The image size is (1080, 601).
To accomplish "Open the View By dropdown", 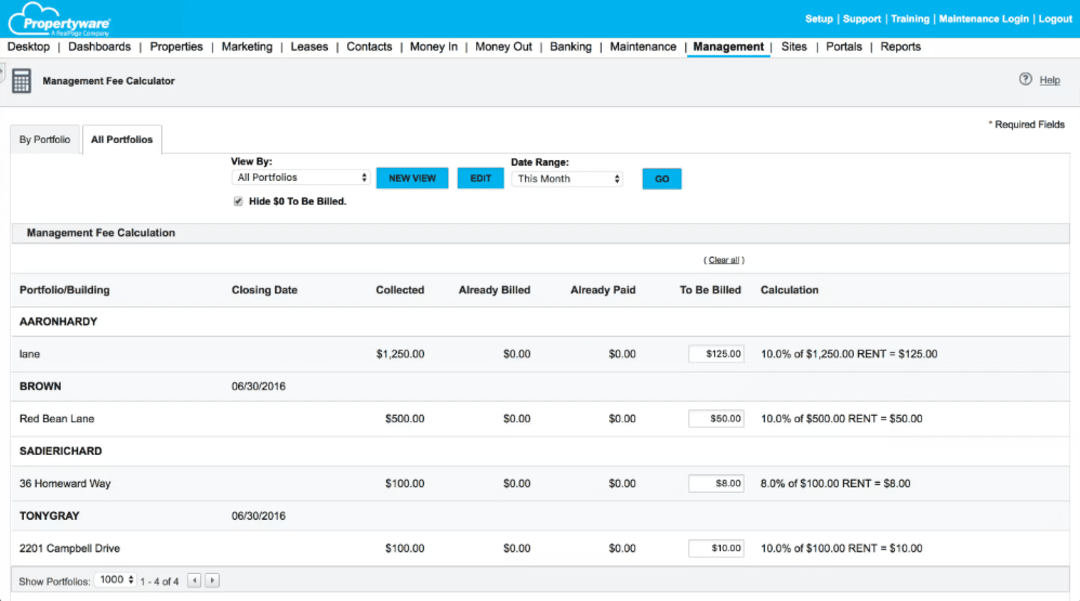I will tap(300, 176).
